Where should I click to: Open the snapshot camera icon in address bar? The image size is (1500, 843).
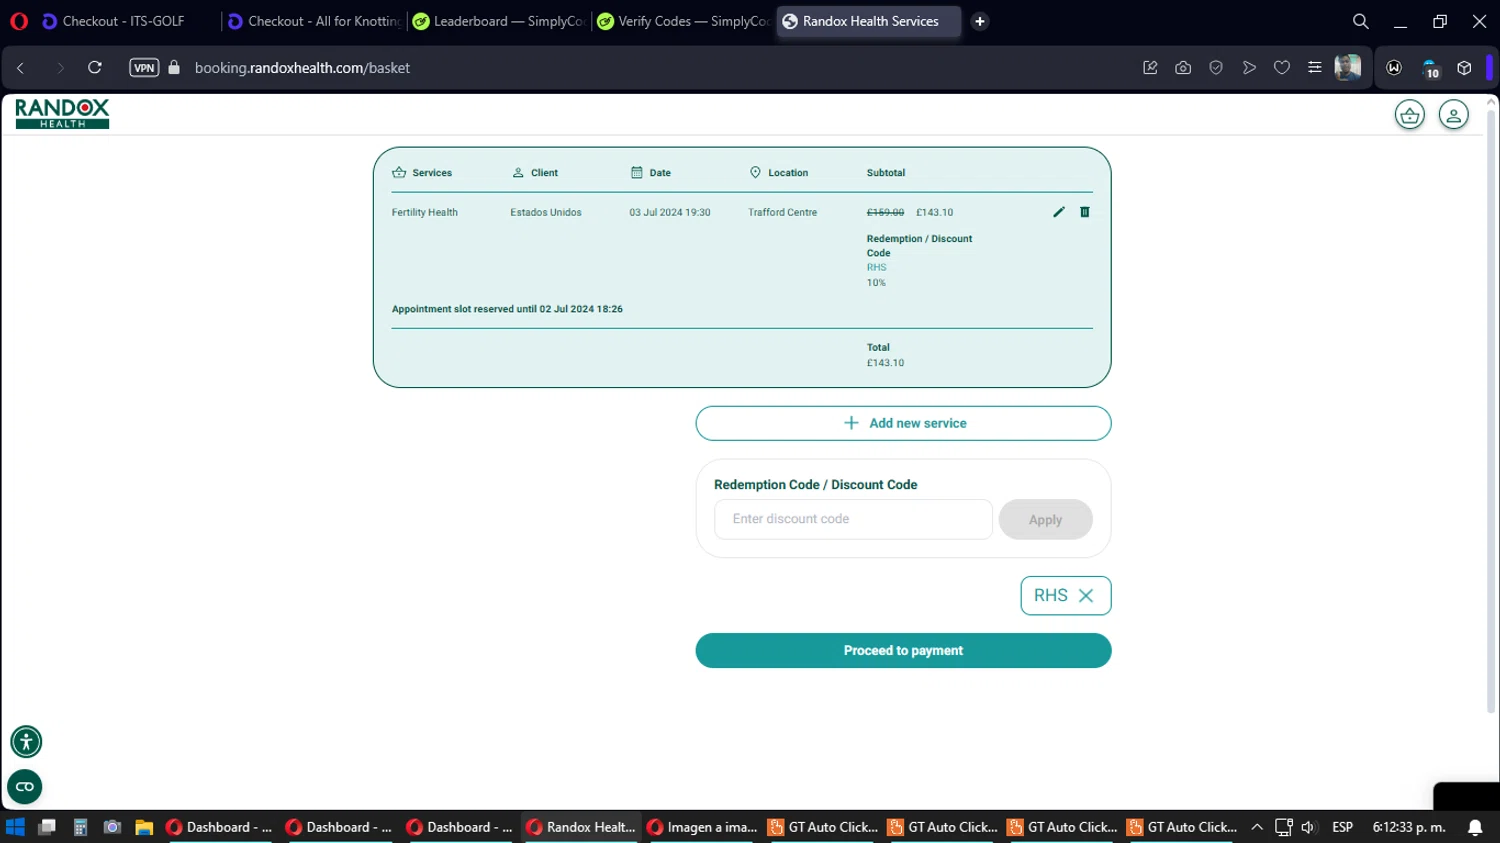(1183, 68)
